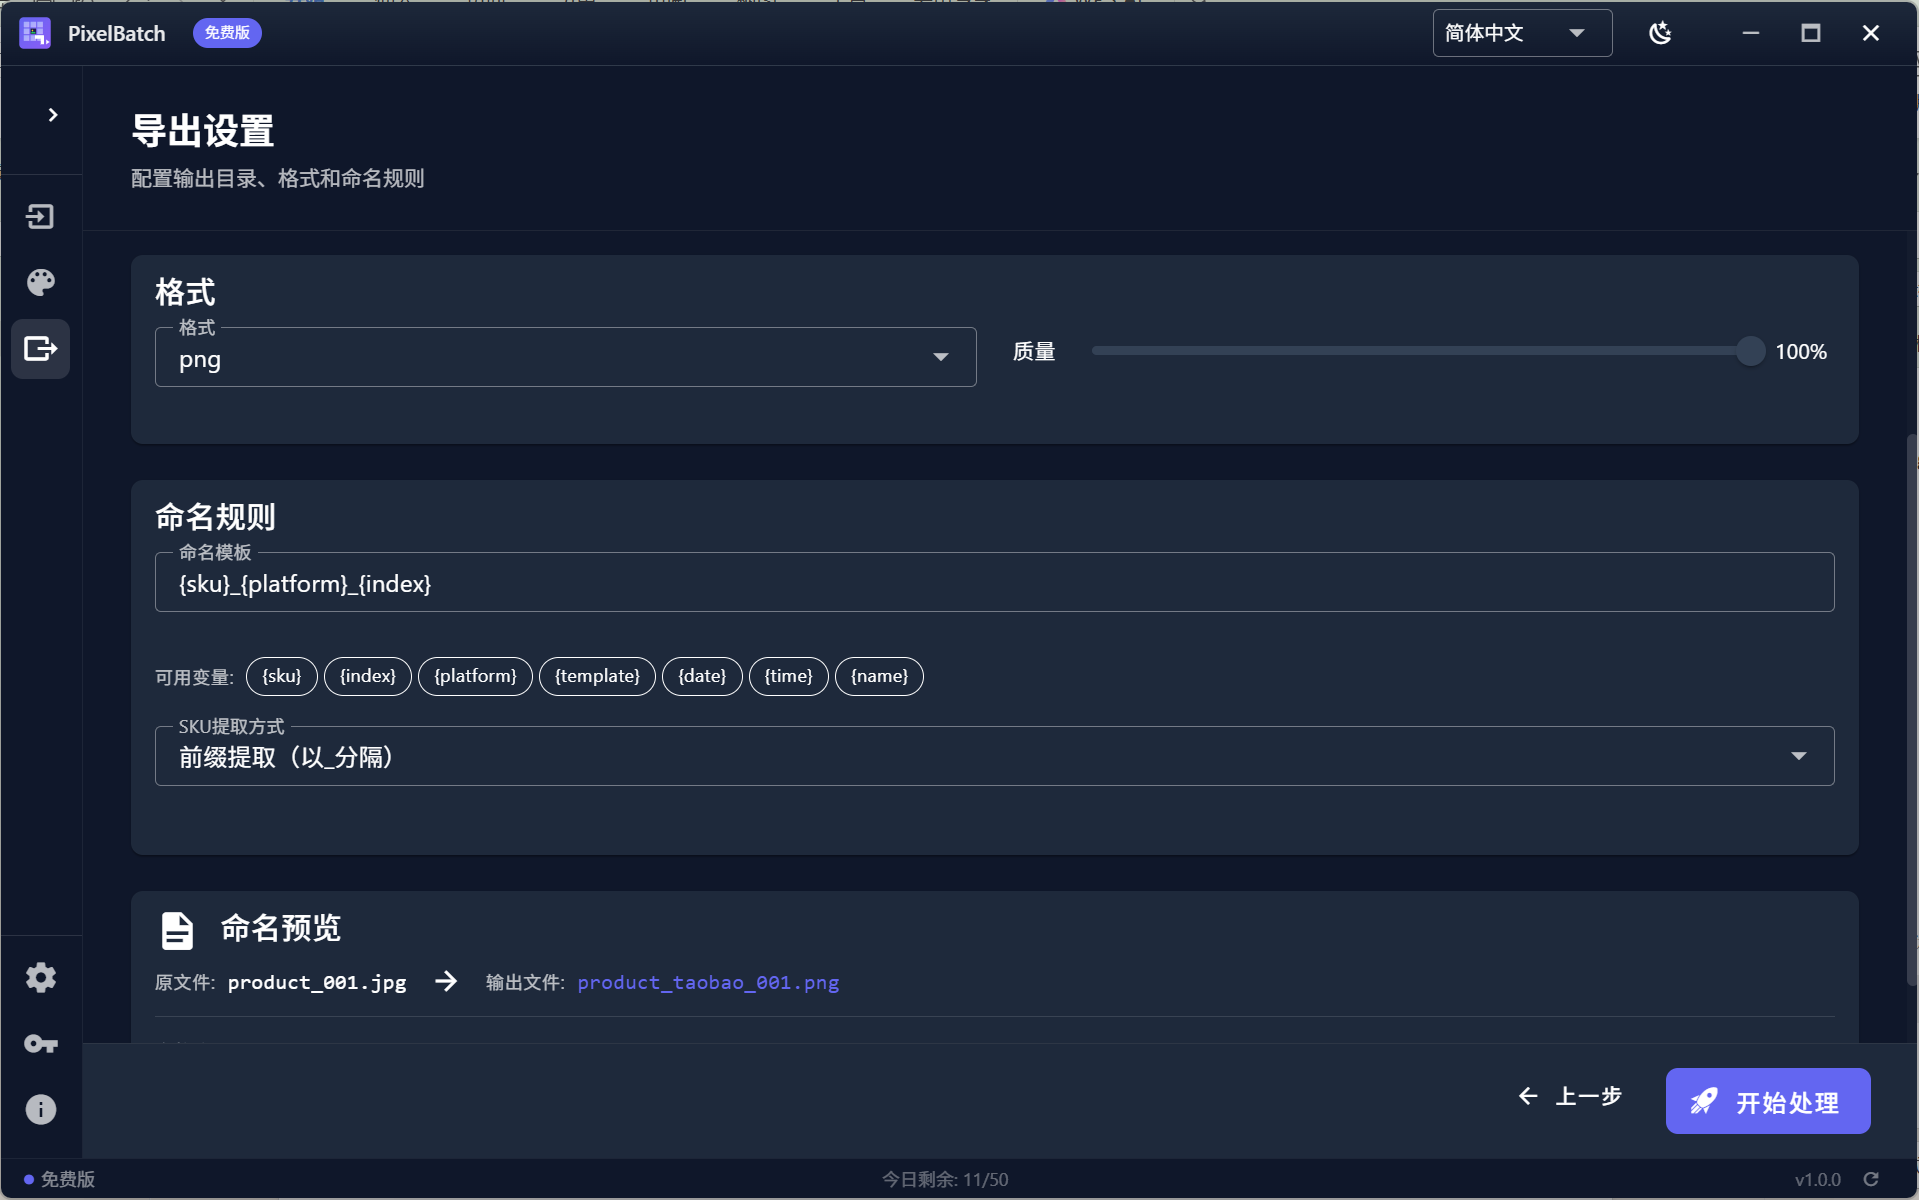1919x1200 pixels.
Task: Insert the {date} variable chip
Action: pyautogui.click(x=702, y=677)
